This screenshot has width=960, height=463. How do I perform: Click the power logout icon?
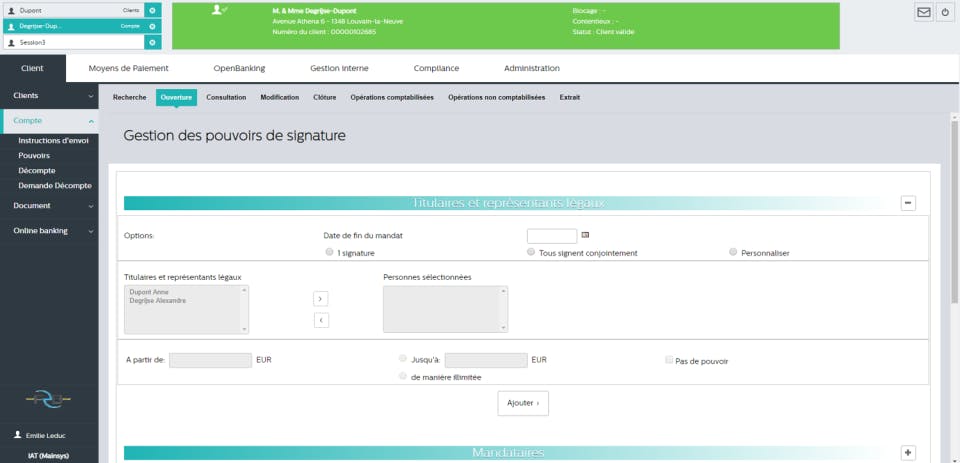[946, 12]
